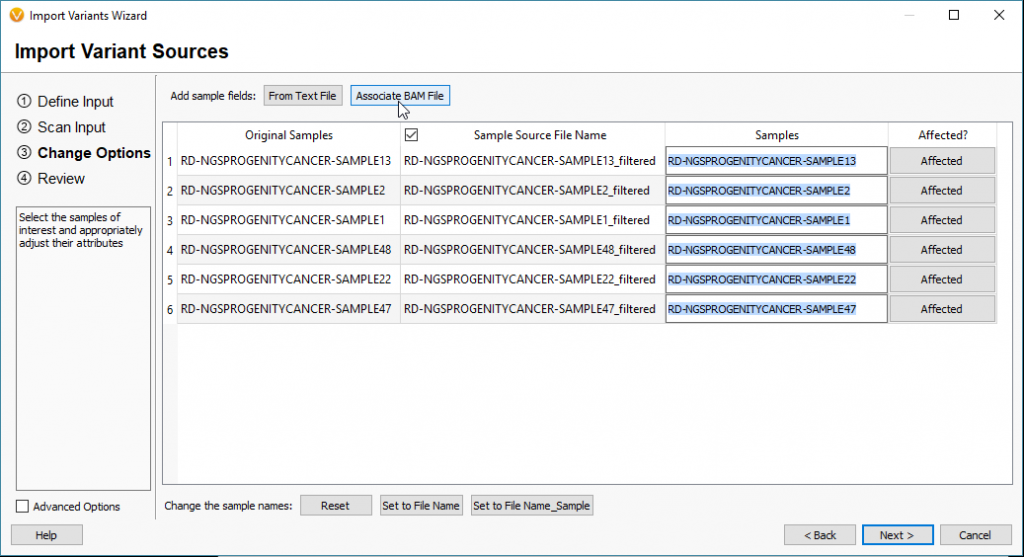Select original sample RD-NGSPROGENITYCANCER-SAMPLE1 cell
Viewport: 1024px width, 557px height.
pyautogui.click(x=289, y=220)
